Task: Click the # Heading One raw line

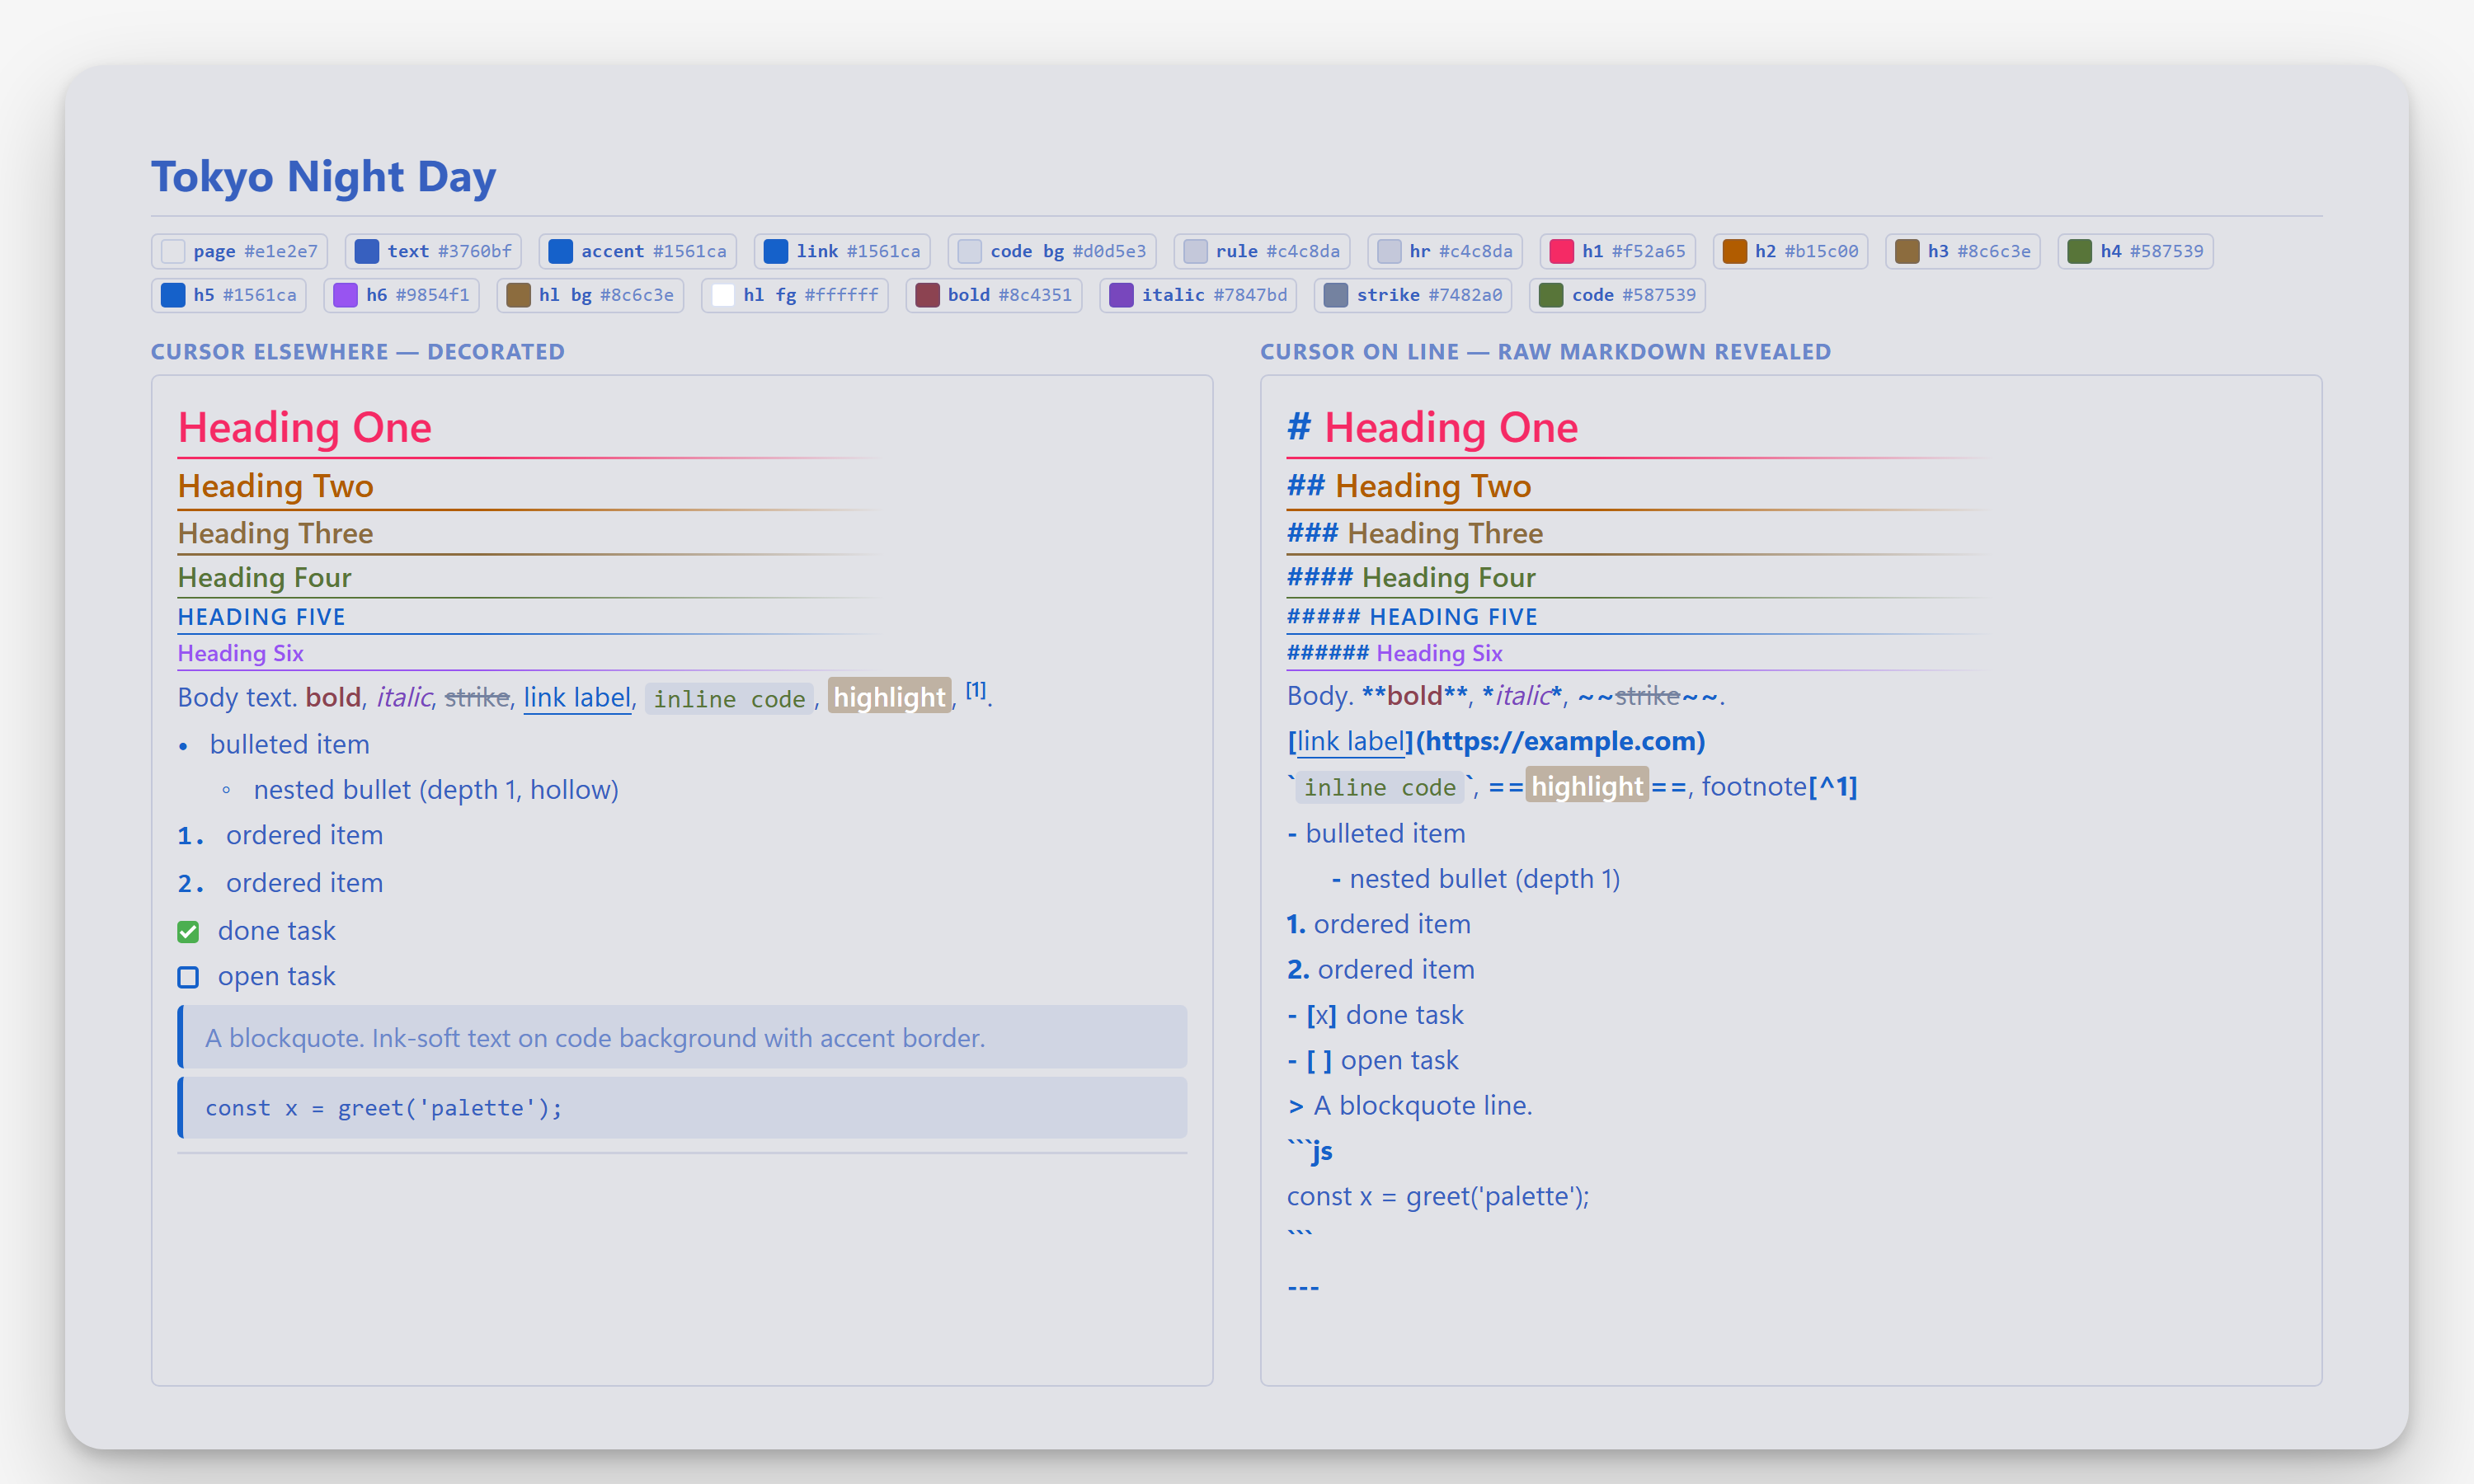Action: point(1433,428)
